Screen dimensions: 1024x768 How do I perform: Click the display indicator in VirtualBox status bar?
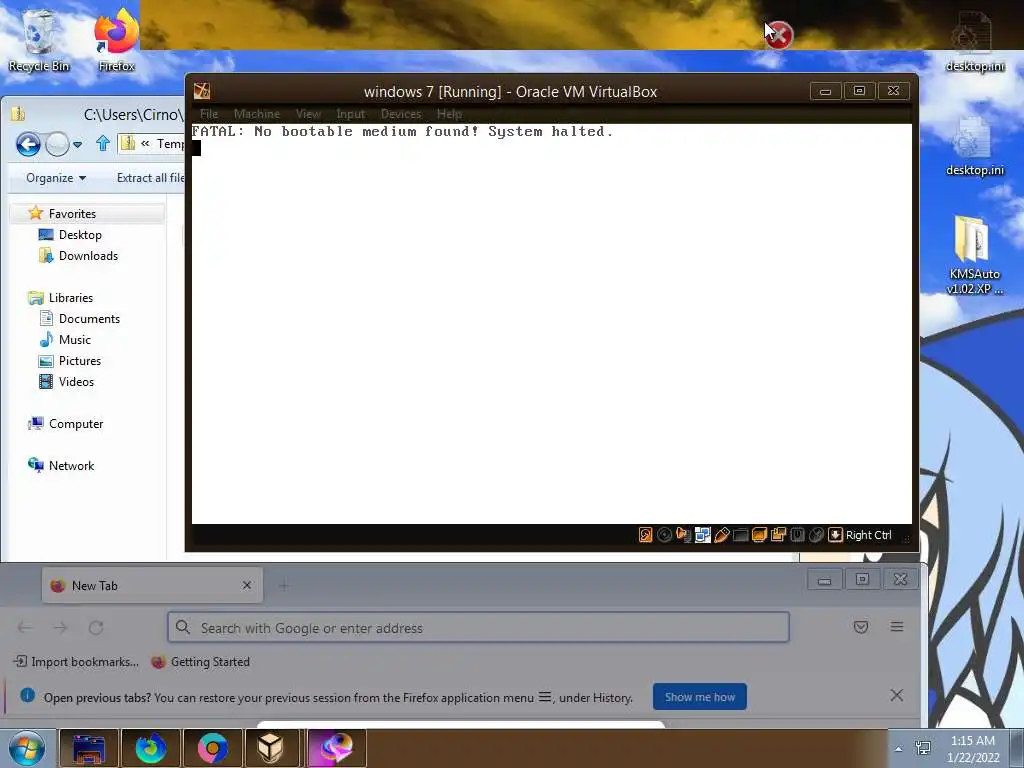point(759,535)
